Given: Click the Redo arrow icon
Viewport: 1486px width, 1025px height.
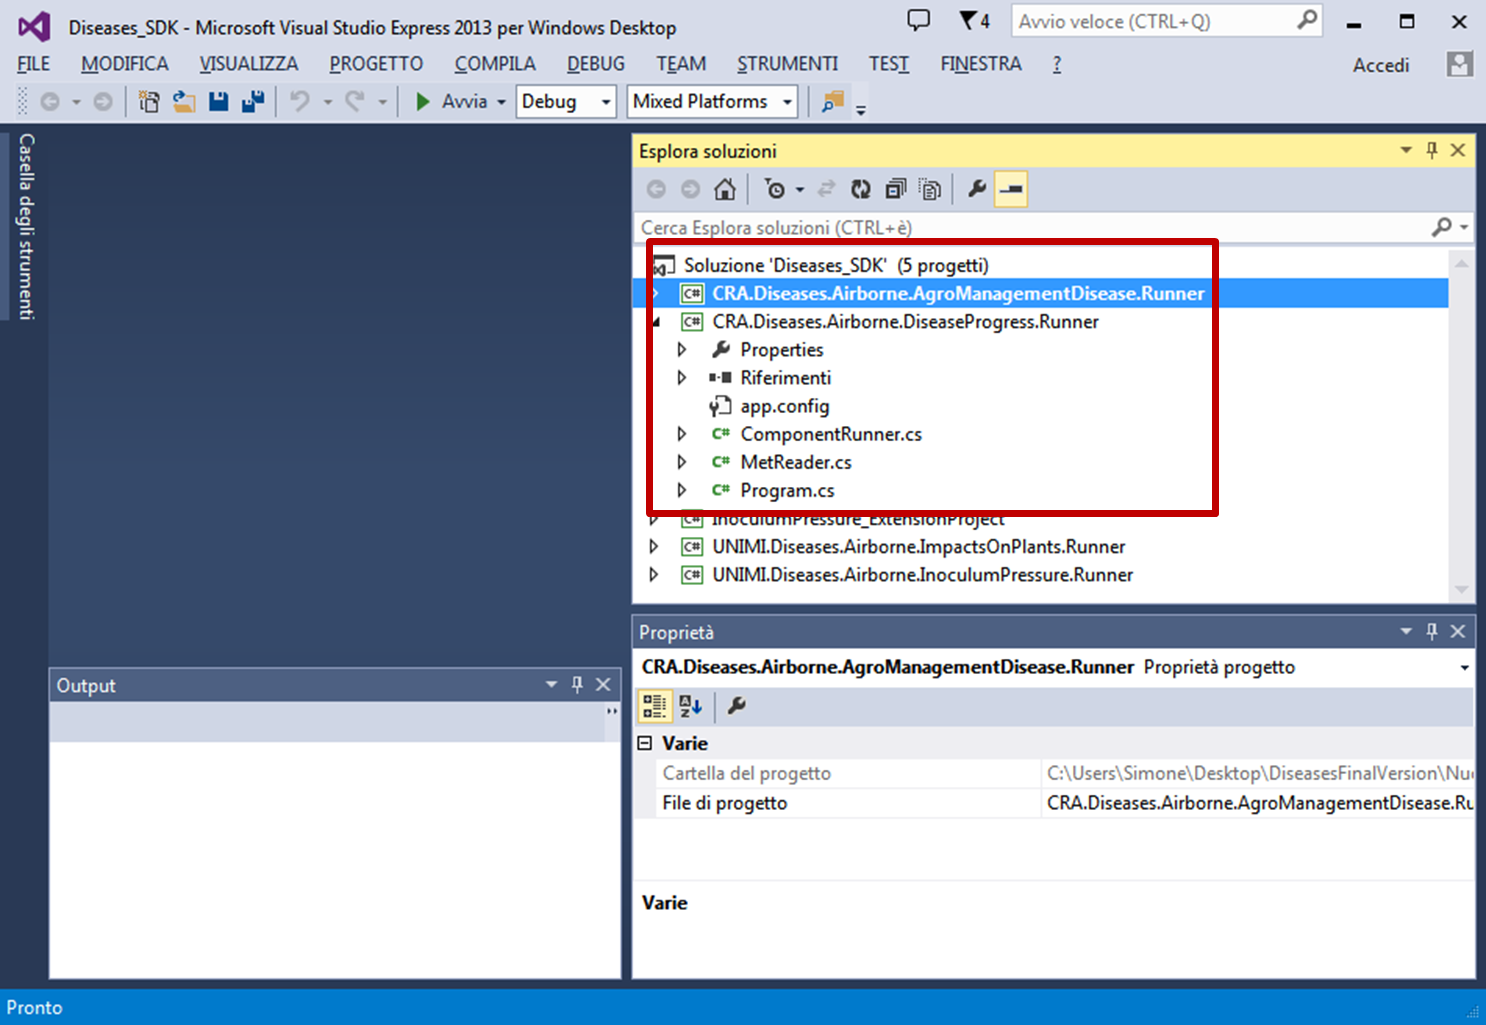Looking at the screenshot, I should click(x=354, y=101).
